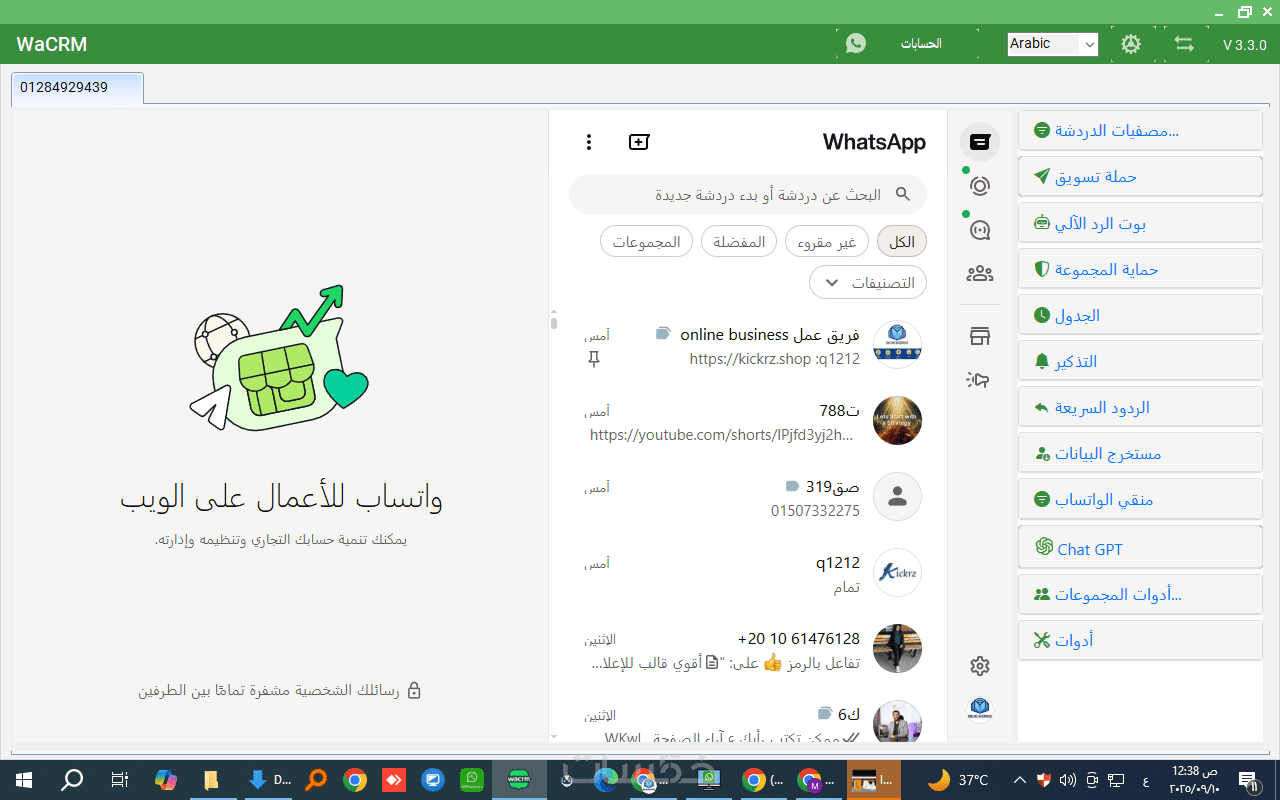Screen dimensions: 1280x800
Task: Open حماية المجموعة group protection
Action: point(1140,269)
